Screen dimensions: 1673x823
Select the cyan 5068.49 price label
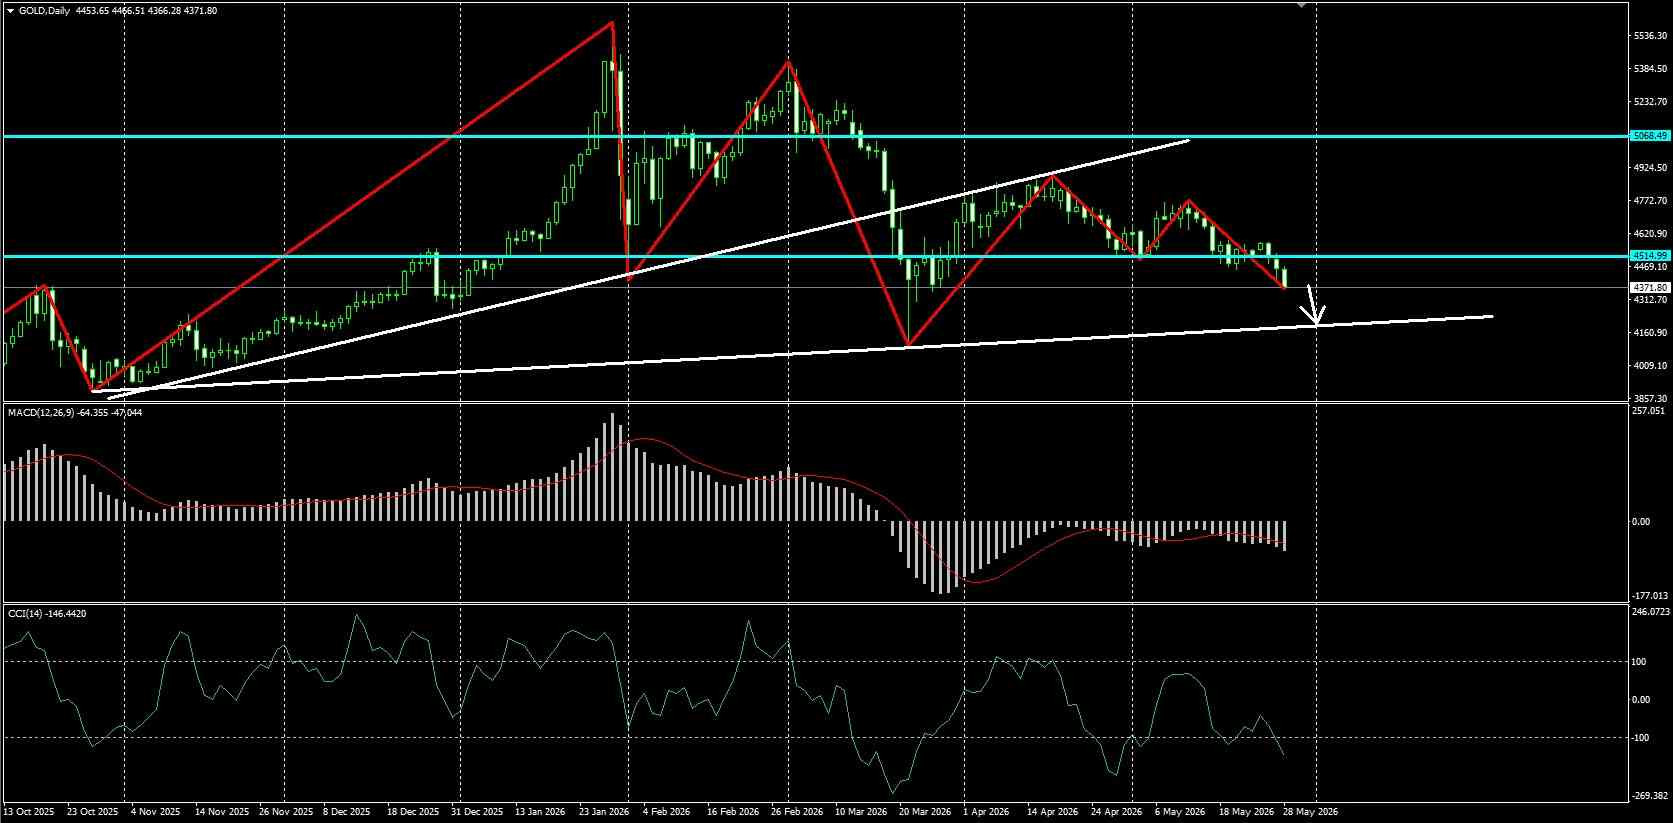pyautogui.click(x=1649, y=136)
